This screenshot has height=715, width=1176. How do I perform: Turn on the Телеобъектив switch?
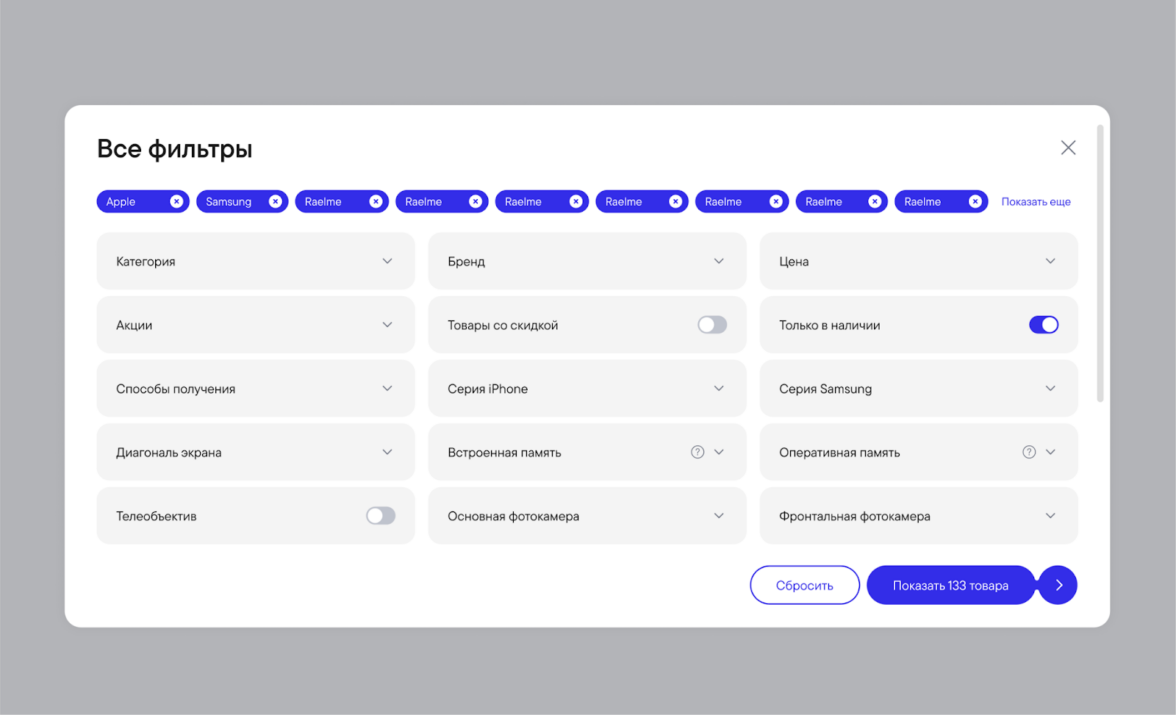[380, 516]
